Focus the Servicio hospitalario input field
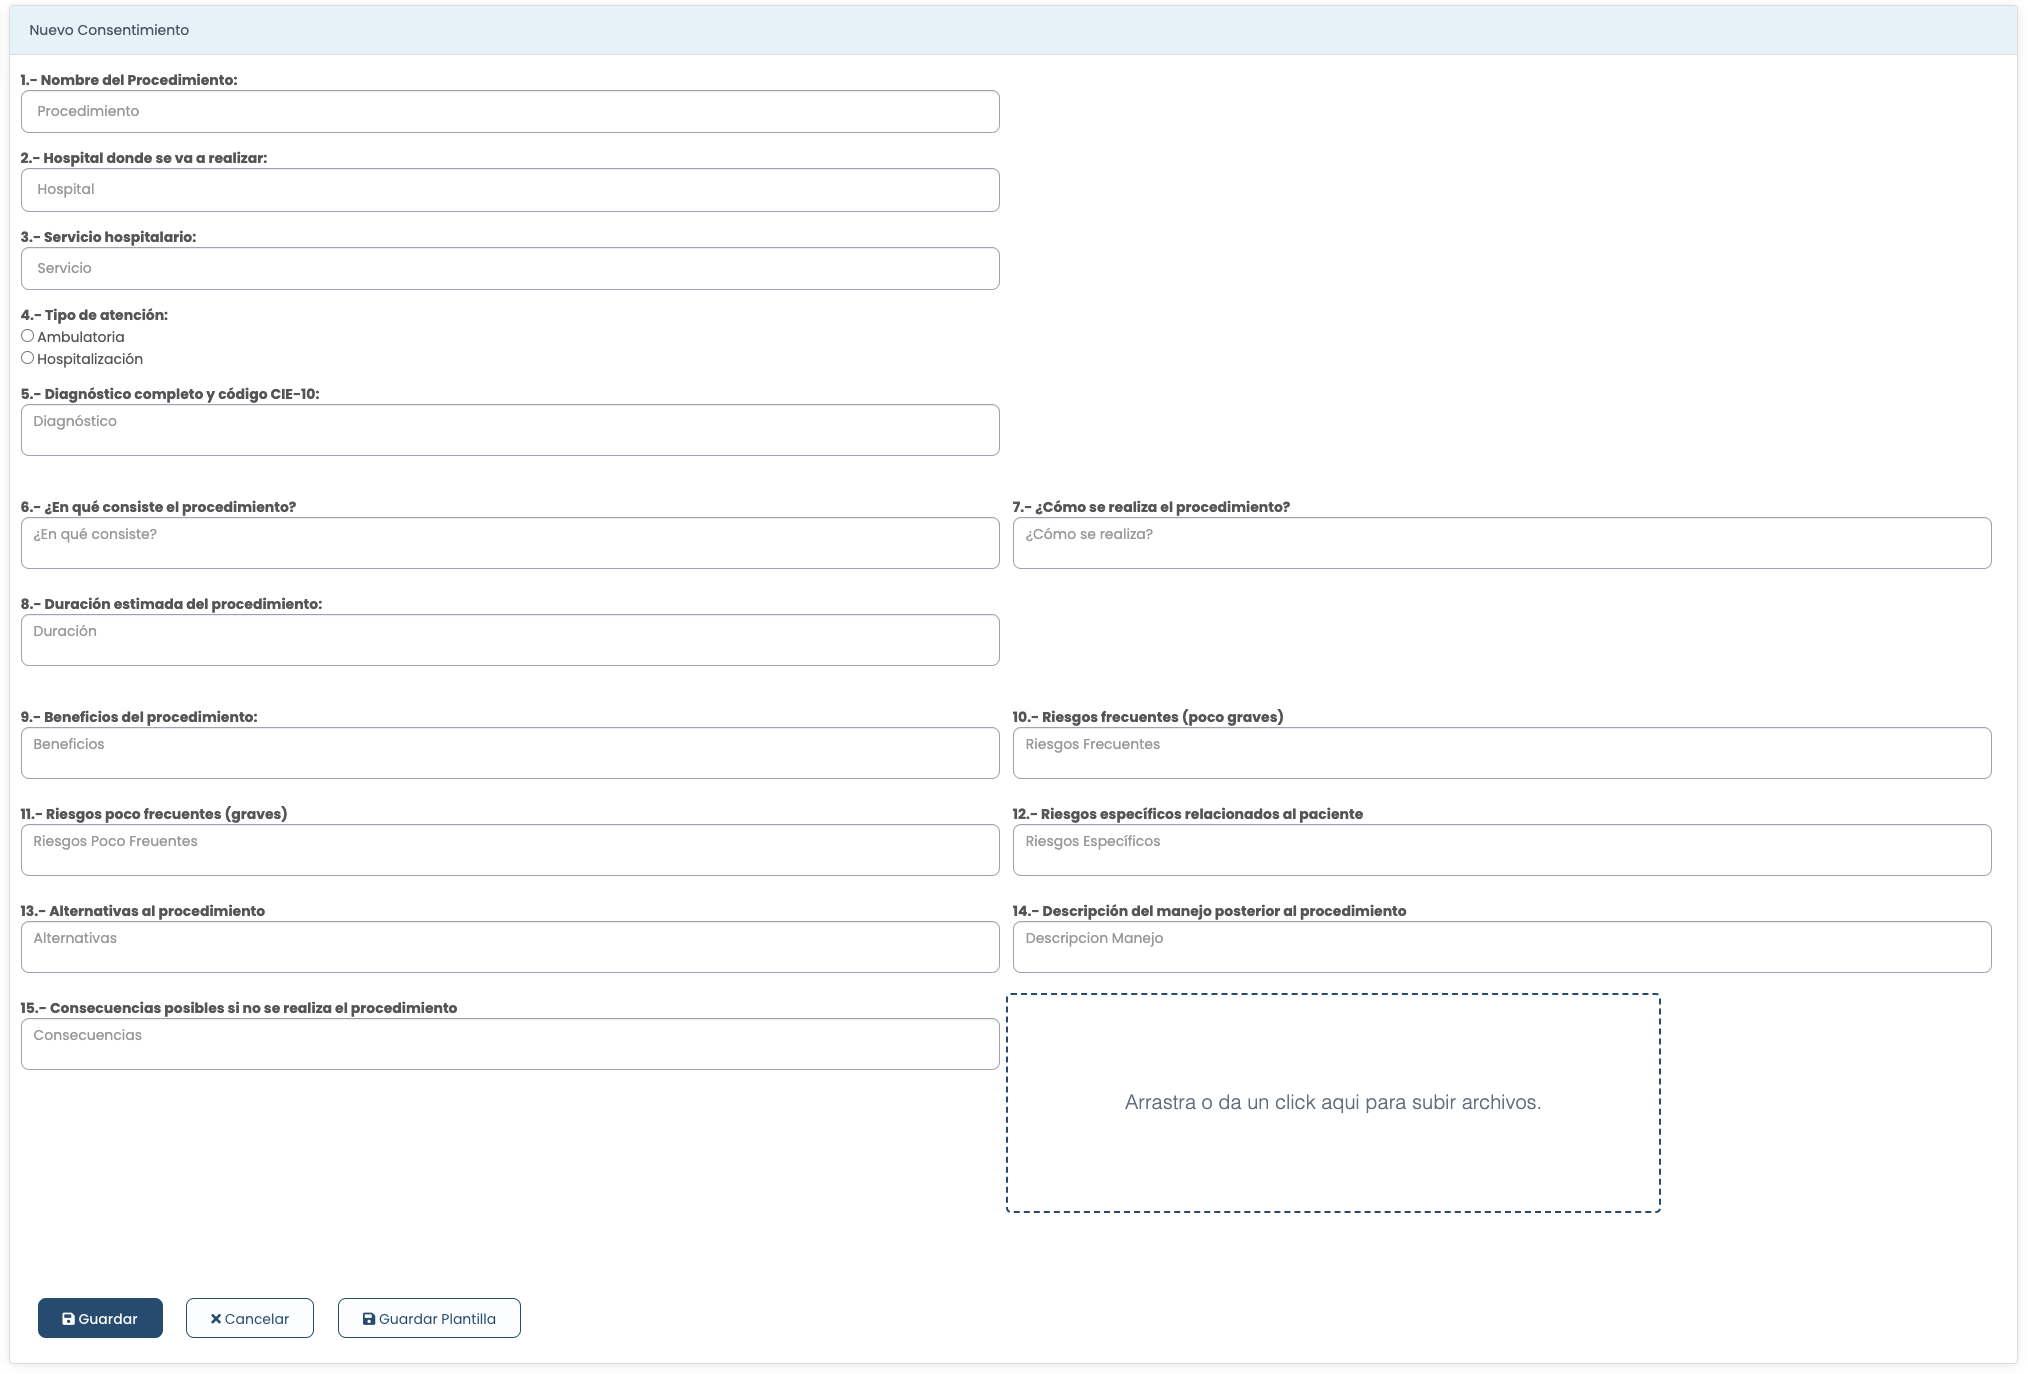The image size is (2028, 1374). [x=510, y=268]
